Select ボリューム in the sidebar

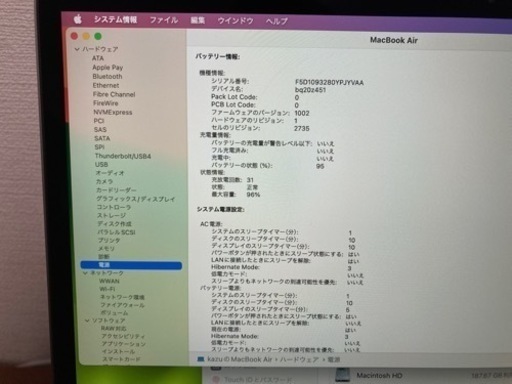[114, 313]
